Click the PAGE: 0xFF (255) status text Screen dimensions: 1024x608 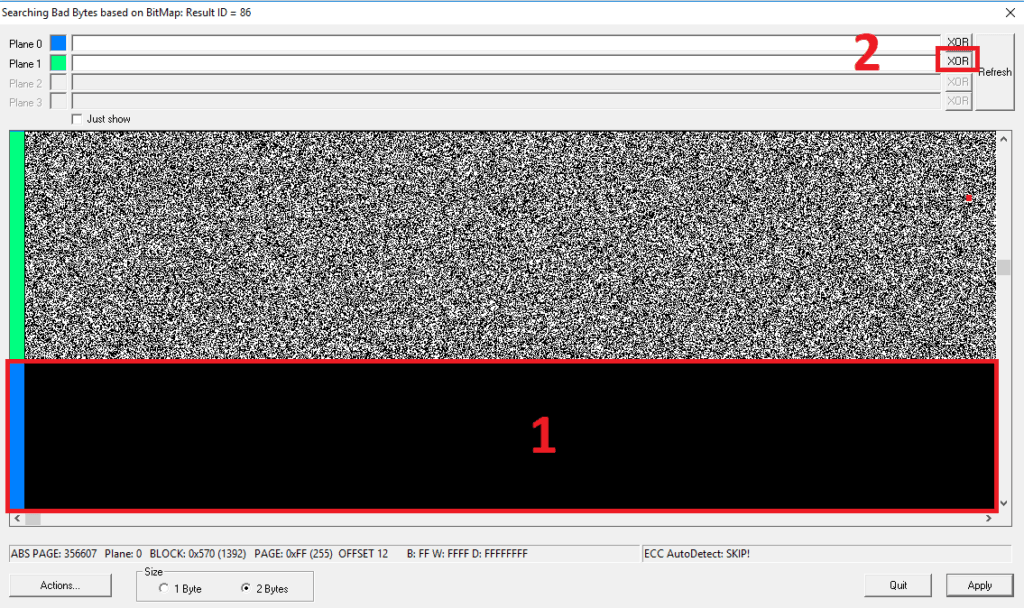coord(293,554)
